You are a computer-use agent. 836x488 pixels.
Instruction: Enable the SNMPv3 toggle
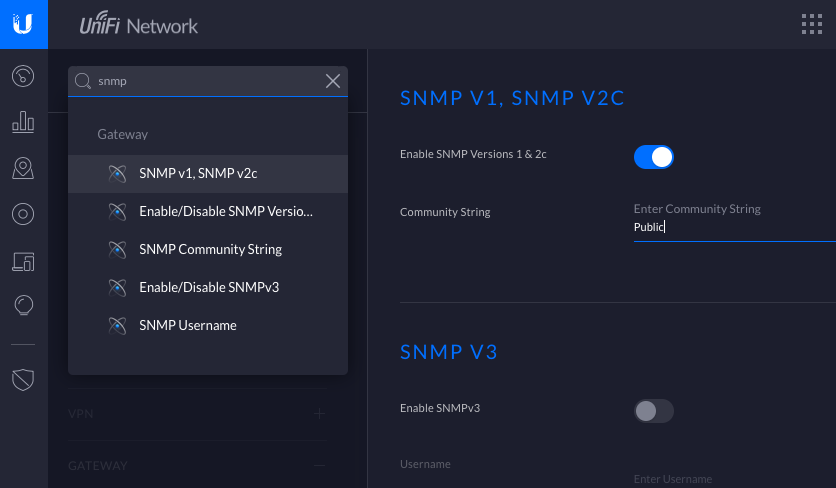pos(653,410)
